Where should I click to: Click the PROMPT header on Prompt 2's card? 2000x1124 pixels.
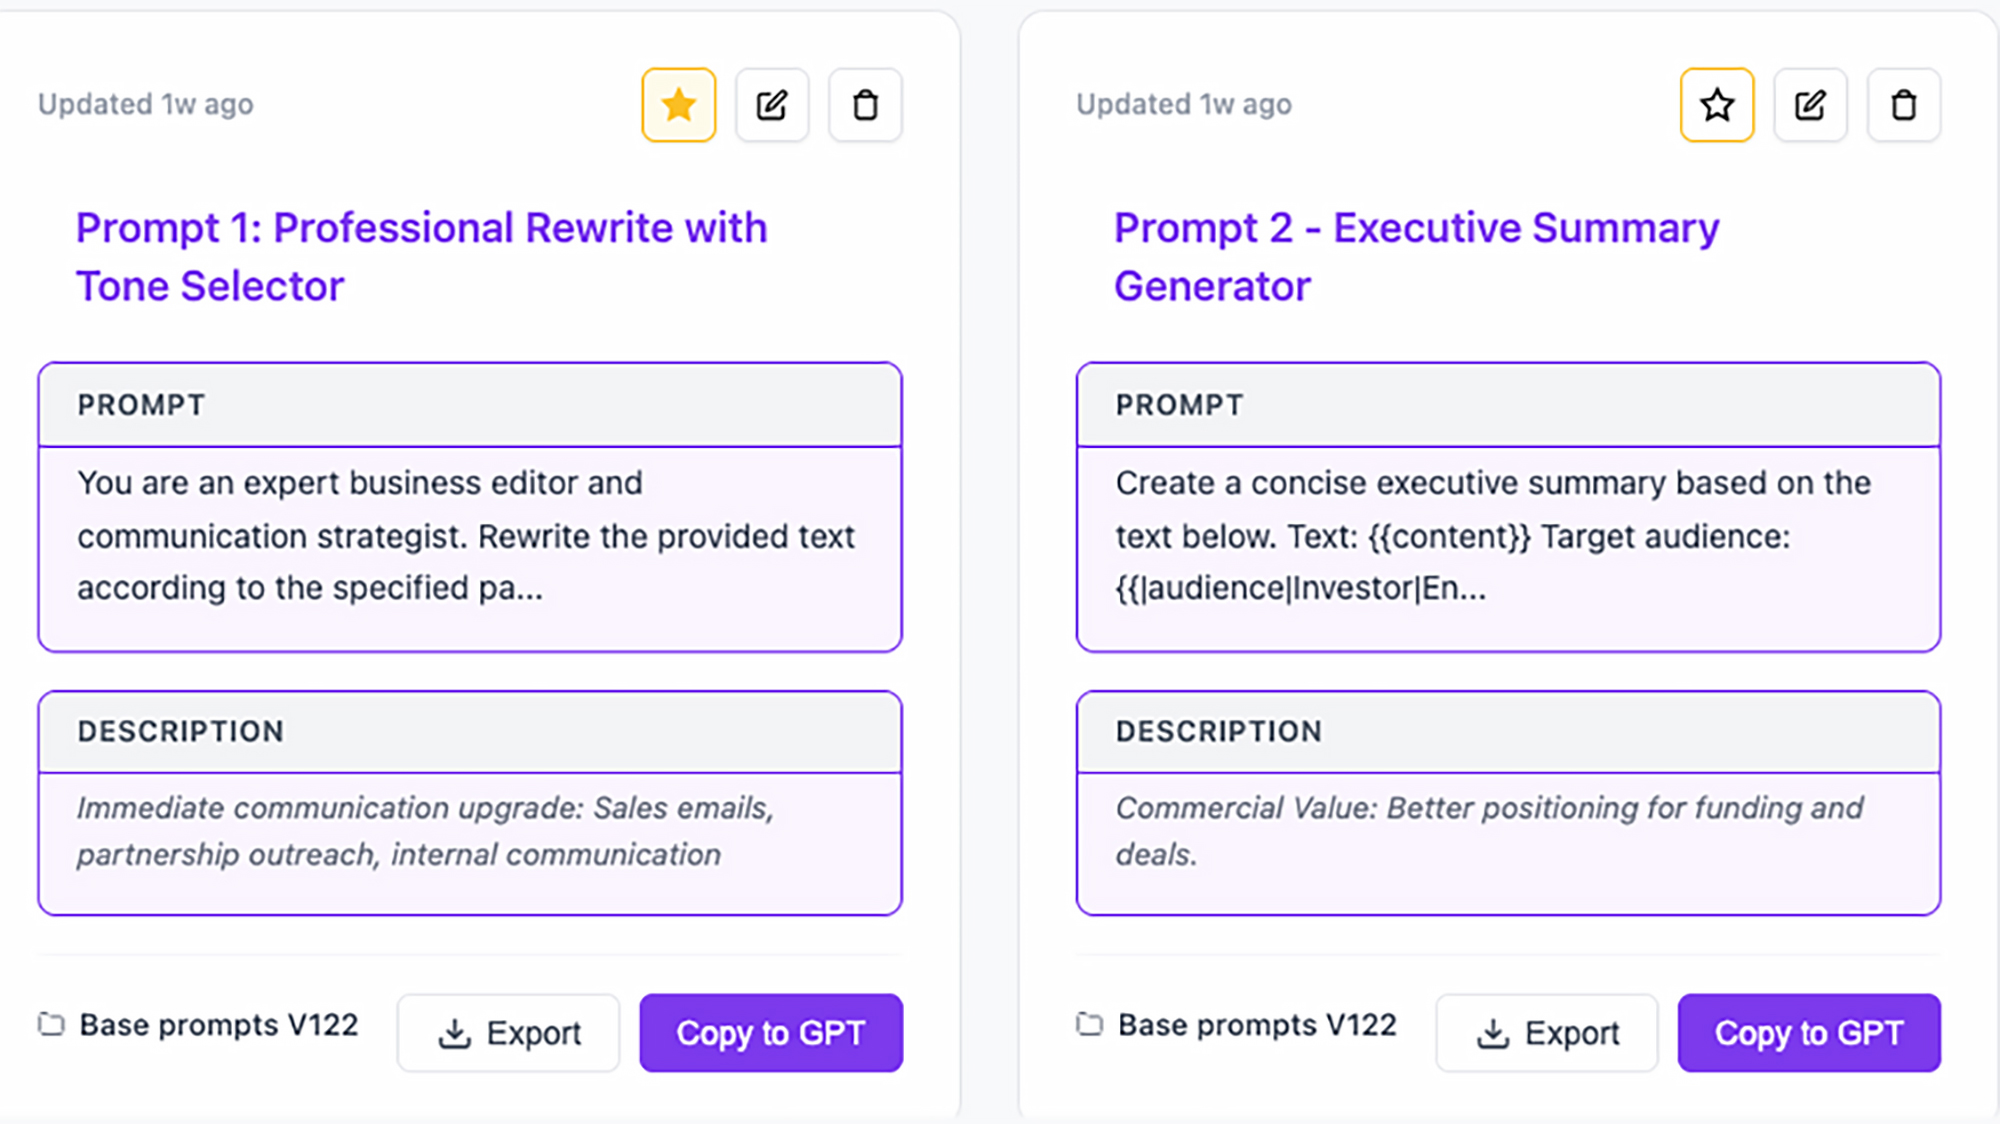pos(1178,405)
